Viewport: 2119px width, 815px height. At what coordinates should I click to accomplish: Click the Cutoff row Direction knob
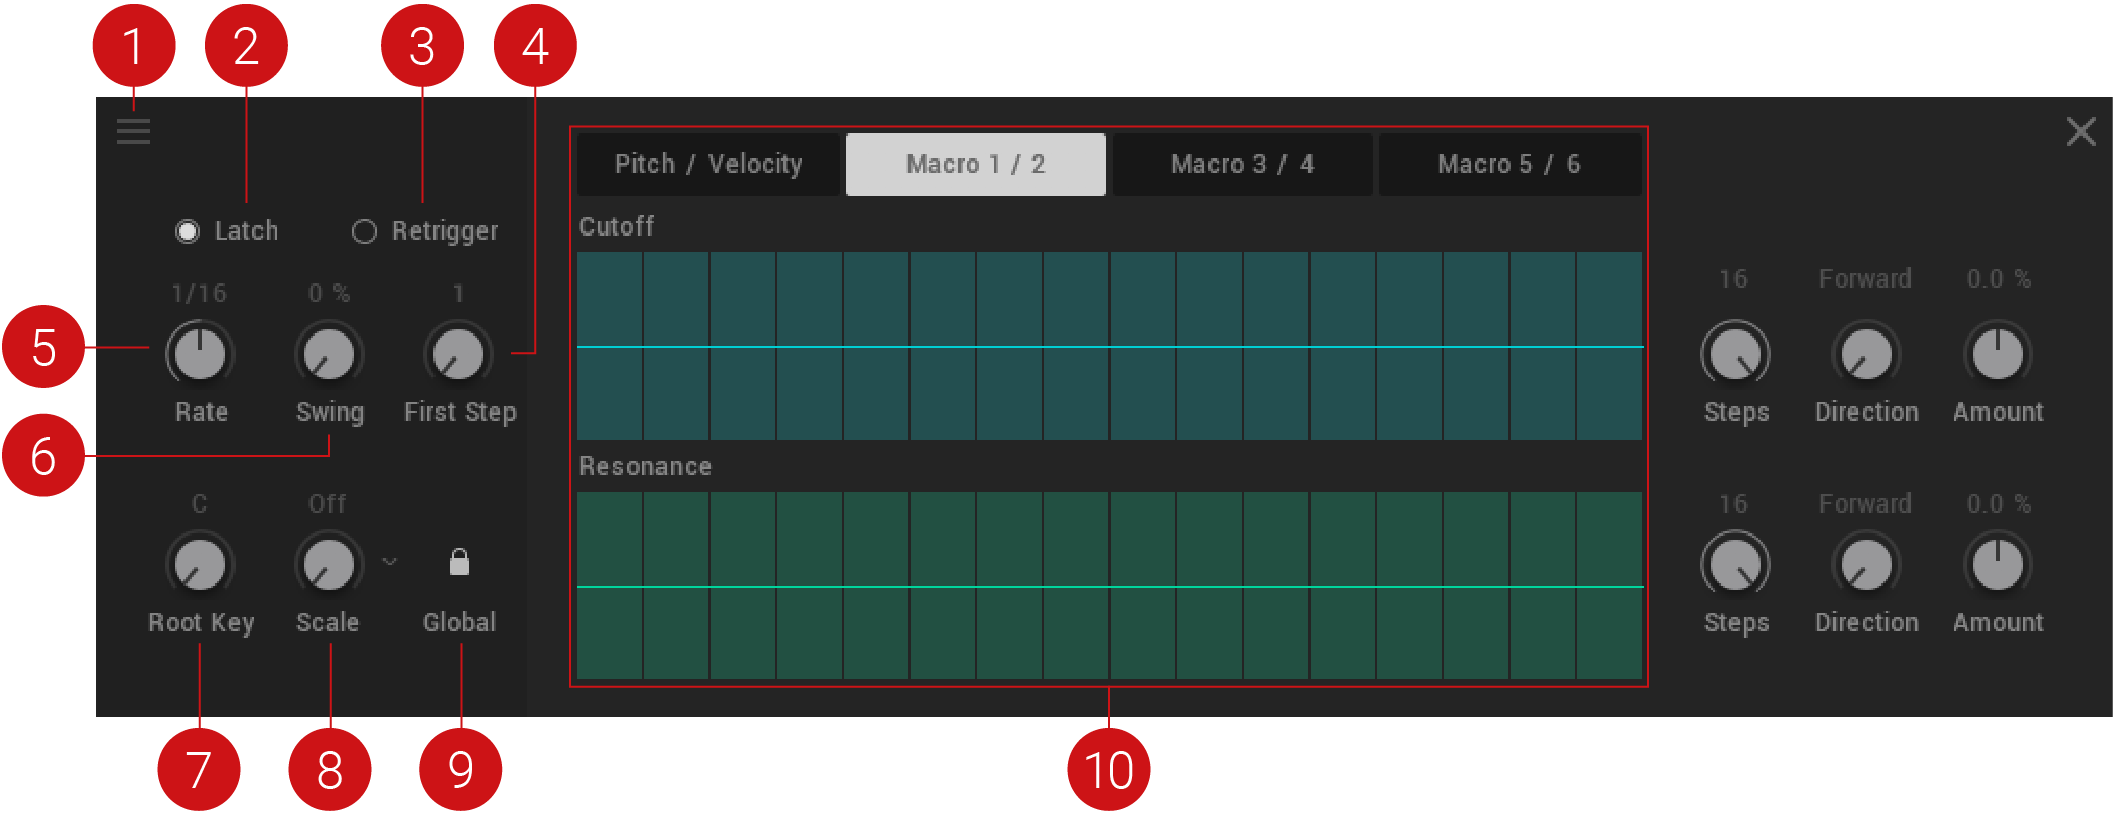(x=1866, y=354)
